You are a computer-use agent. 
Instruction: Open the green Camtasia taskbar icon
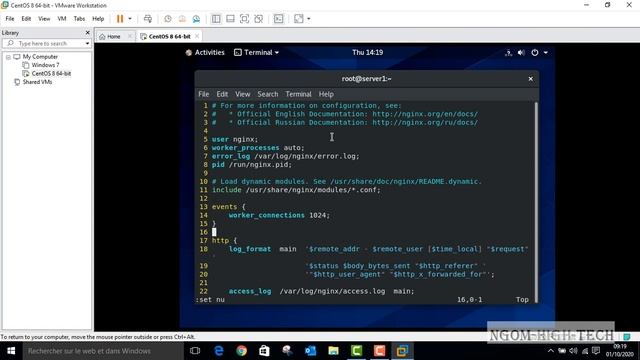(x=356, y=351)
